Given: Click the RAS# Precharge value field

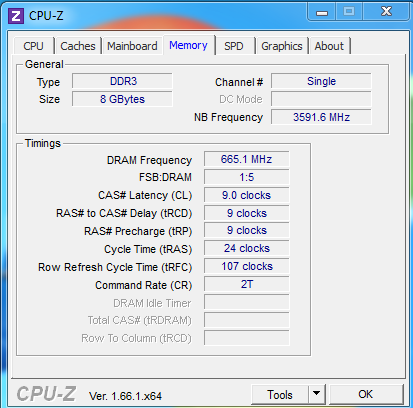Looking at the screenshot, I should [247, 230].
